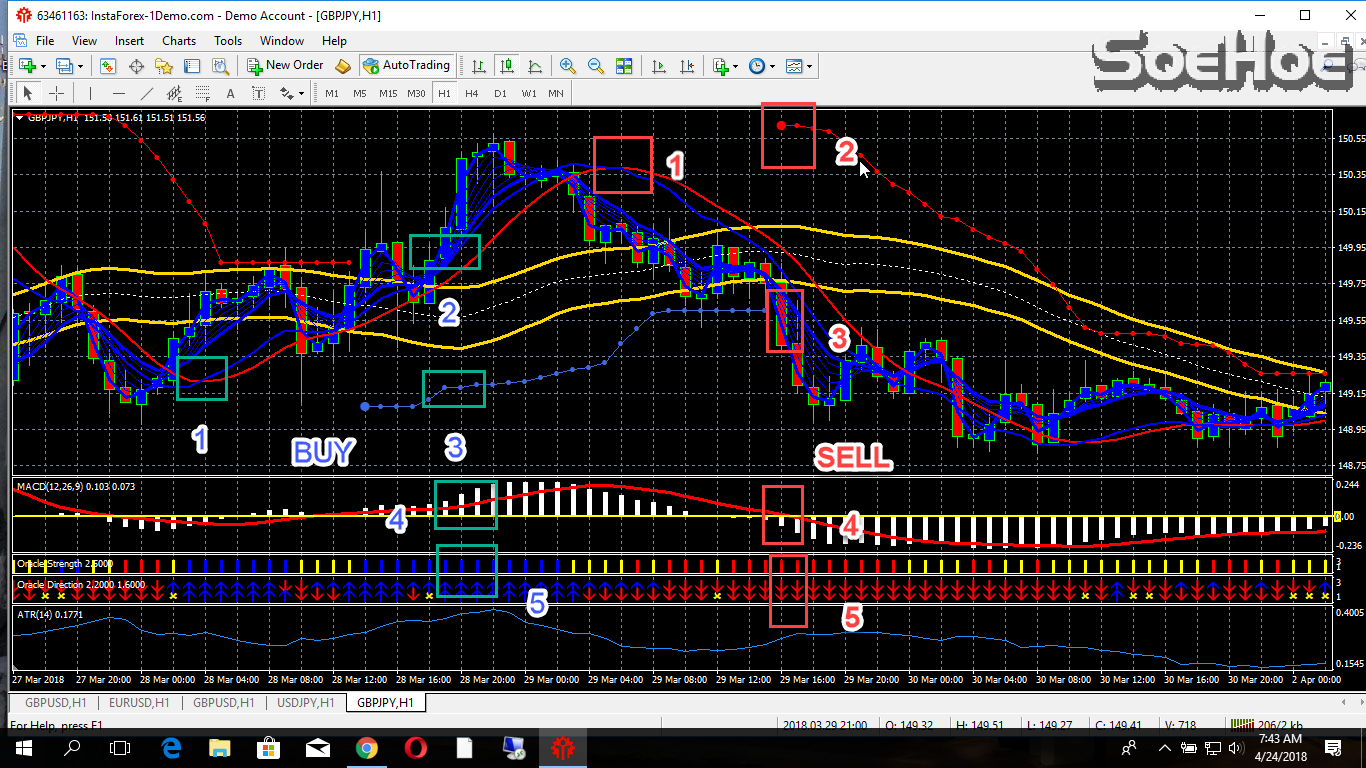Select the Crosshair tool
This screenshot has width=1366, height=768.
click(x=56, y=92)
